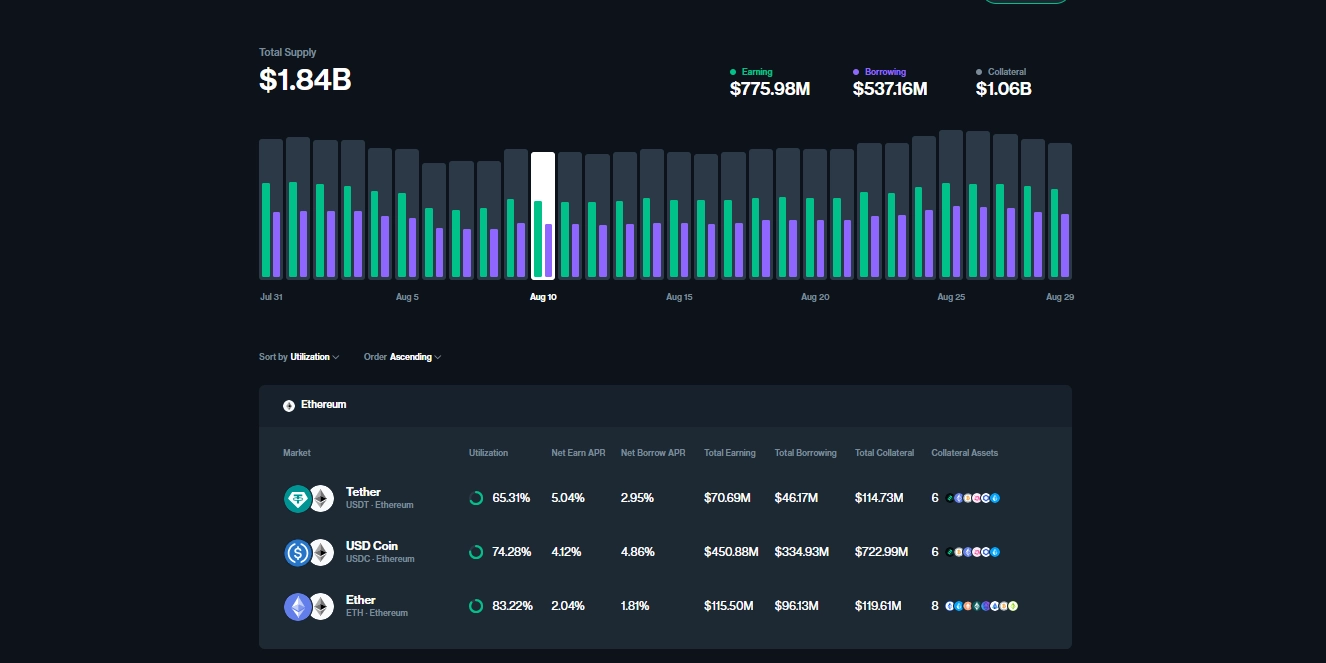The width and height of the screenshot is (1326, 663).
Task: Open the Ether market name link
Action: coord(361,600)
